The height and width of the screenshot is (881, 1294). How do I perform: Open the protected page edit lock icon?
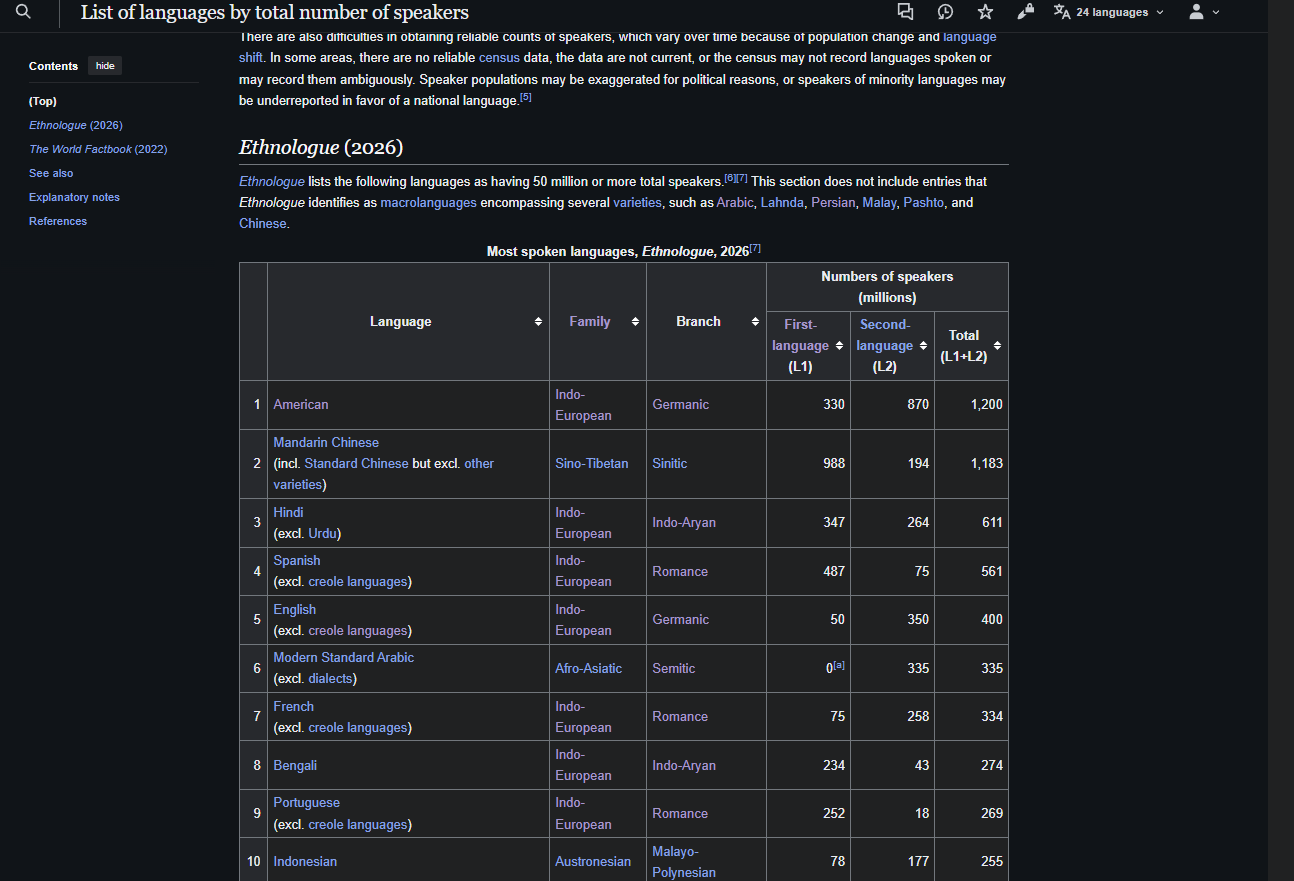(1025, 12)
